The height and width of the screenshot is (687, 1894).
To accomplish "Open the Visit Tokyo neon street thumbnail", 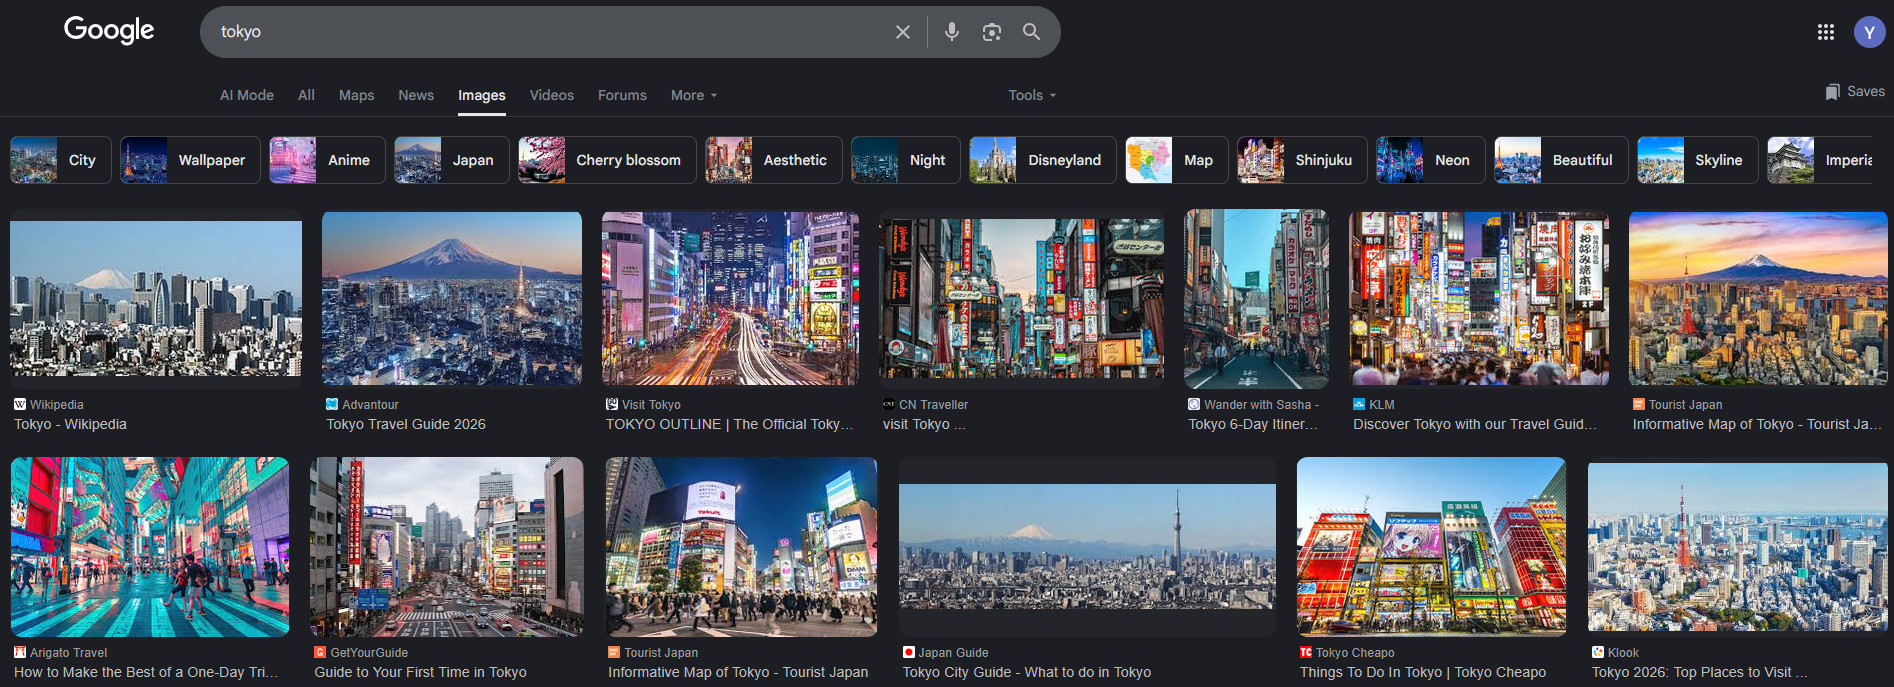I will pyautogui.click(x=730, y=298).
